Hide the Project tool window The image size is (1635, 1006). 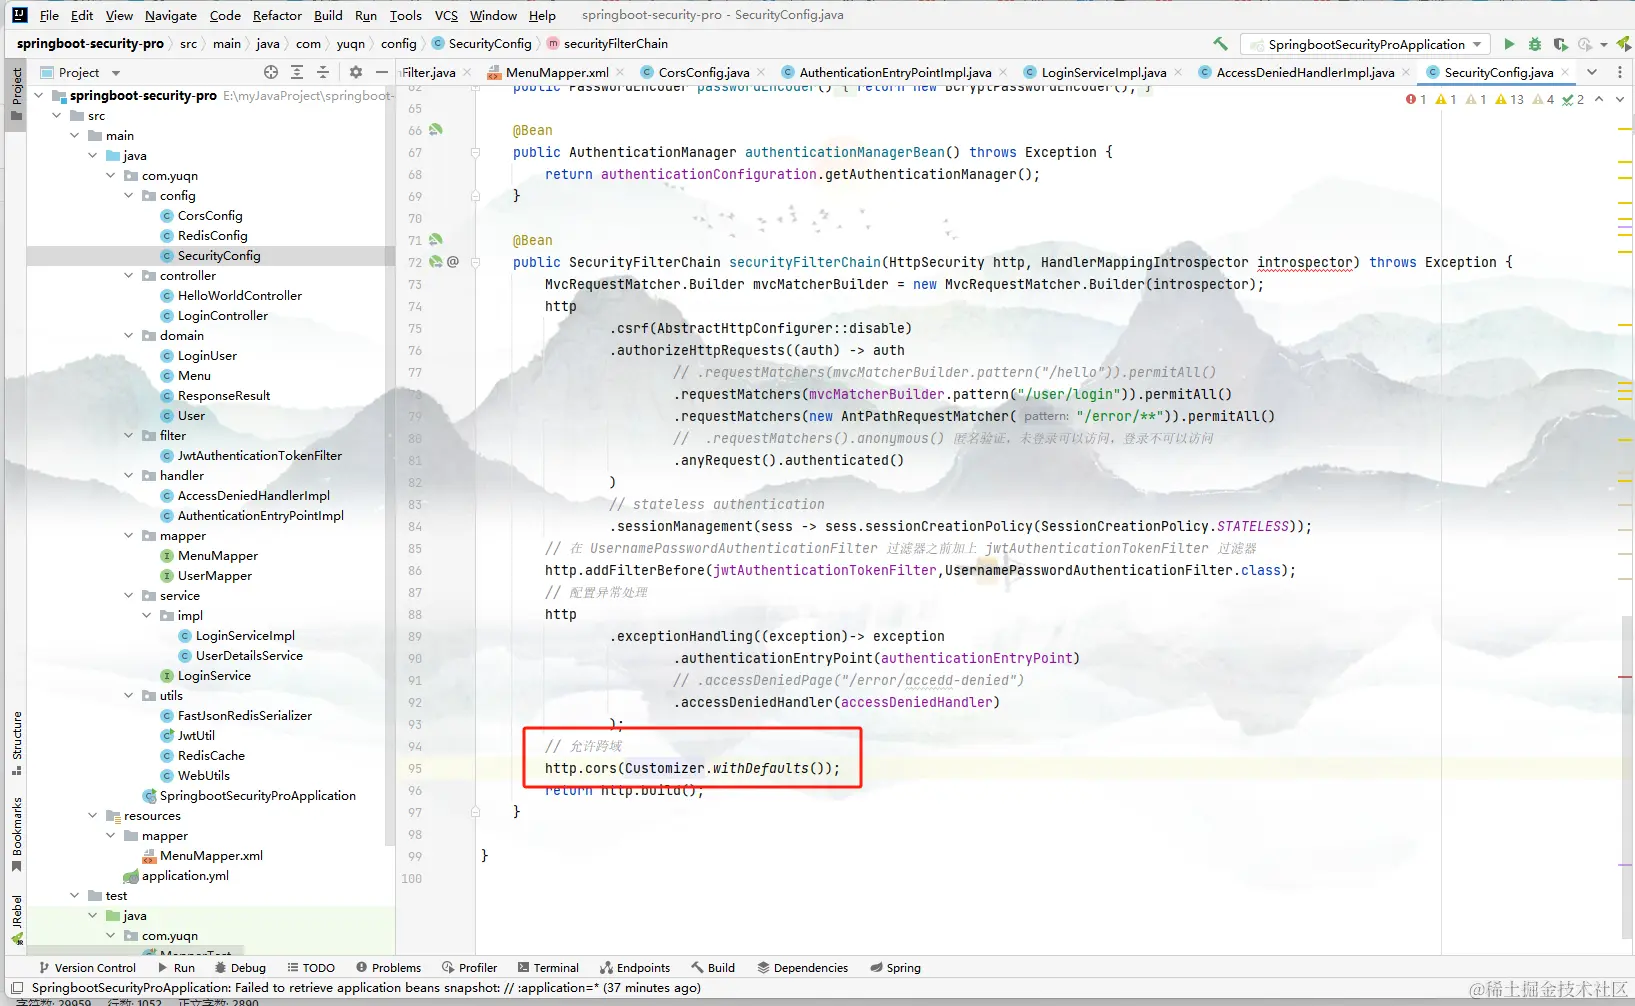coord(381,72)
